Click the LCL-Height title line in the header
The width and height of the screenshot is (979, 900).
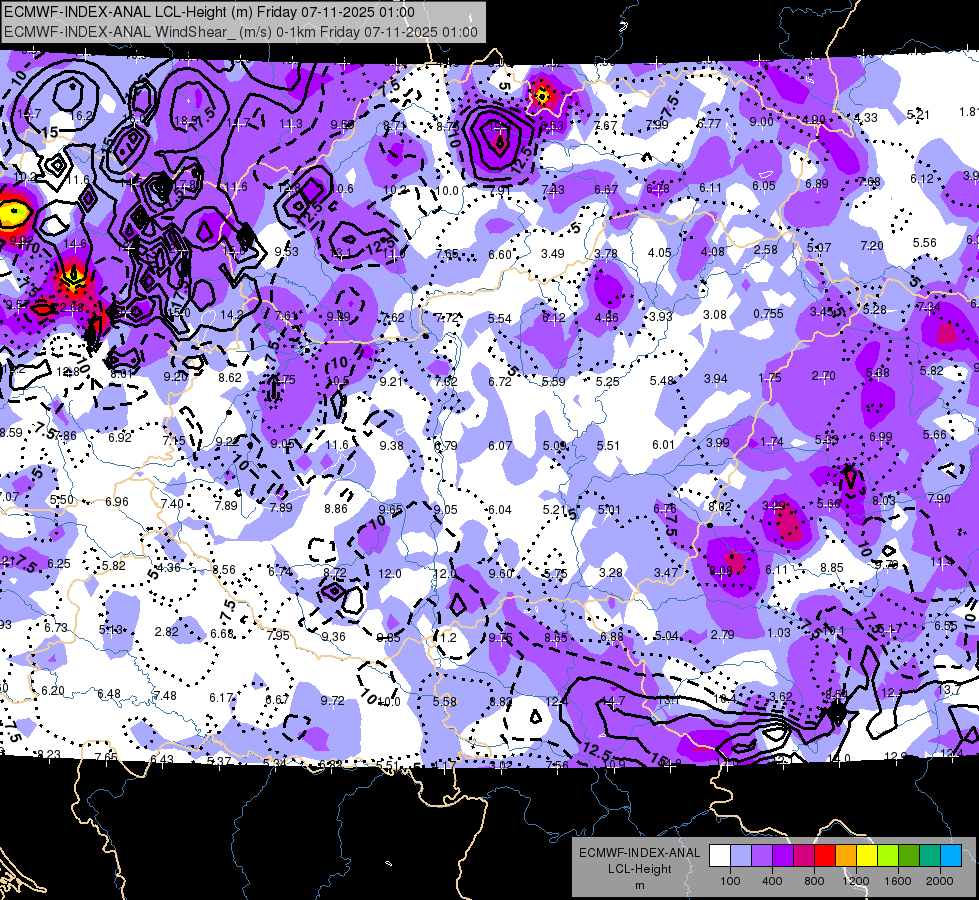(209, 12)
